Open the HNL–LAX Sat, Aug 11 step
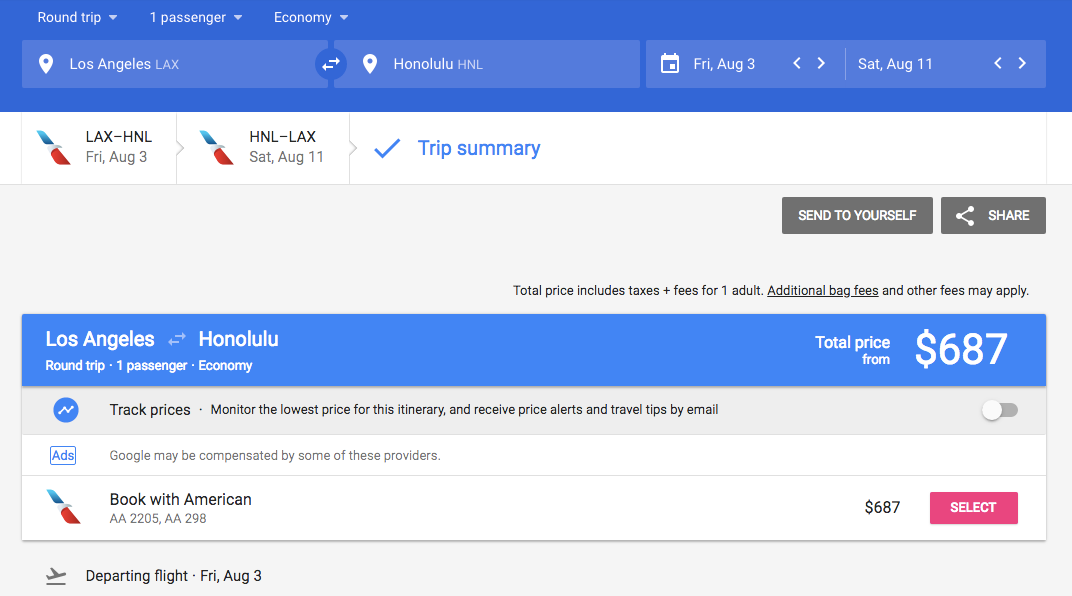1072x596 pixels. (263, 148)
